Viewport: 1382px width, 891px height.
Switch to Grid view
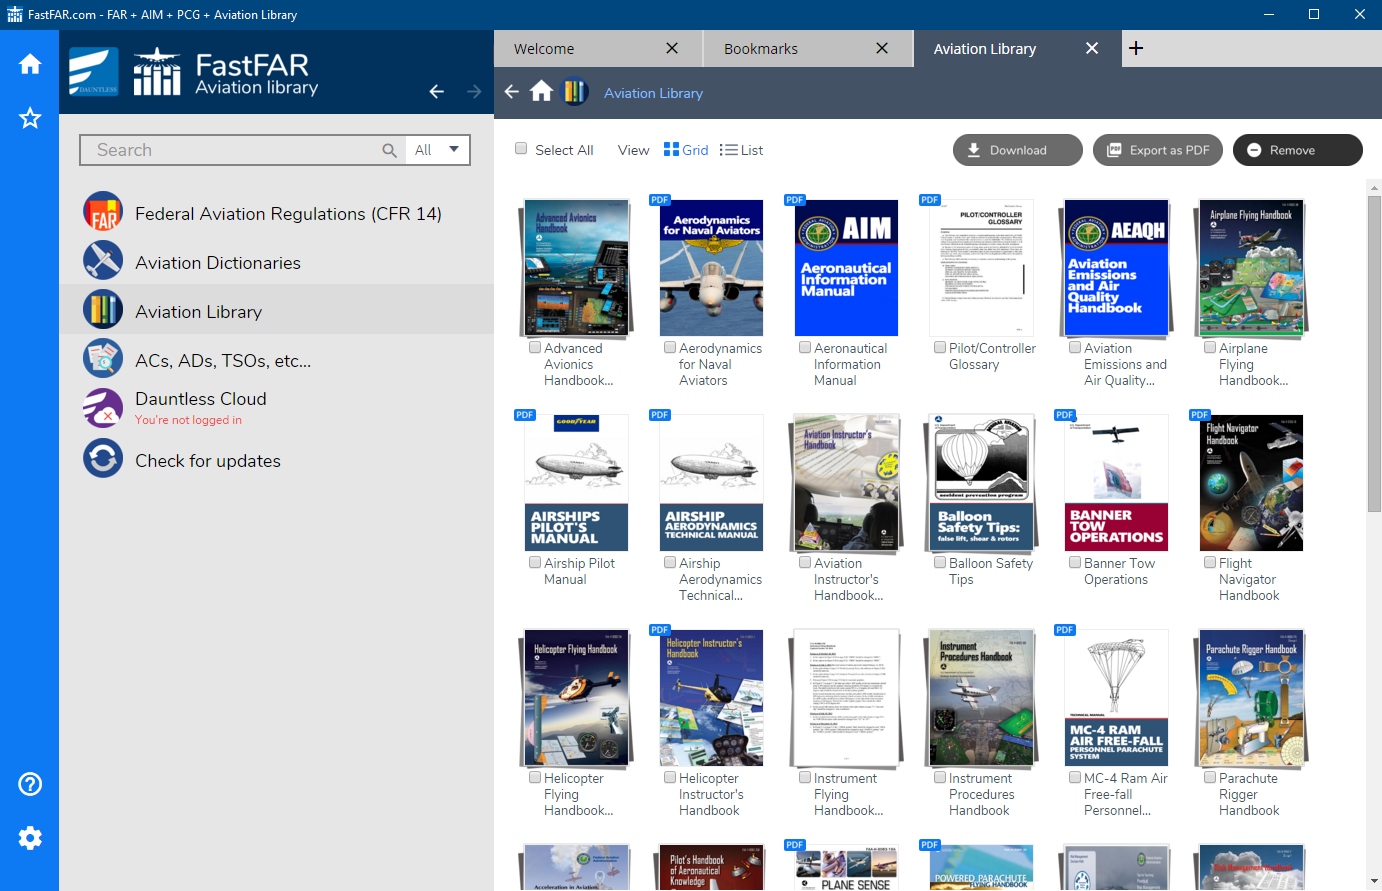pos(686,150)
